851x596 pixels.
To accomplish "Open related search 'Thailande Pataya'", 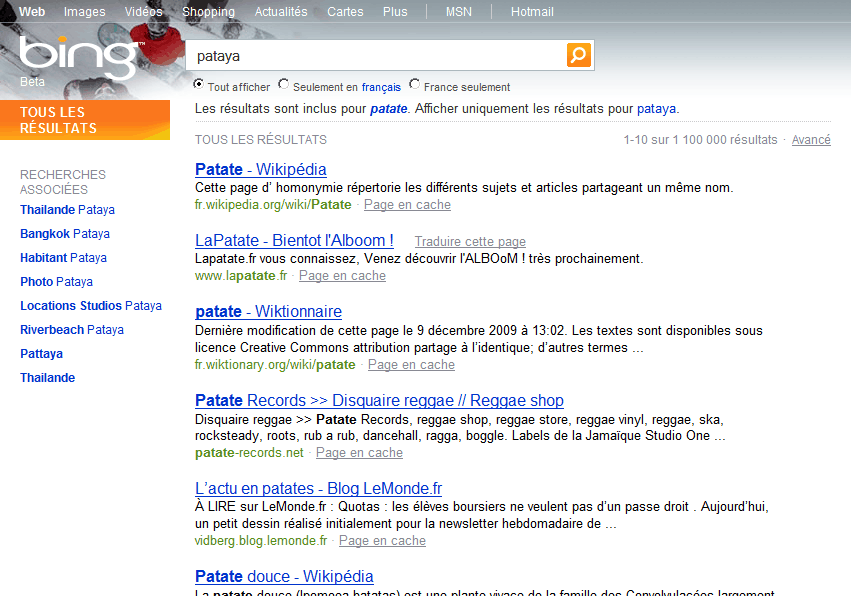I will [x=67, y=210].
